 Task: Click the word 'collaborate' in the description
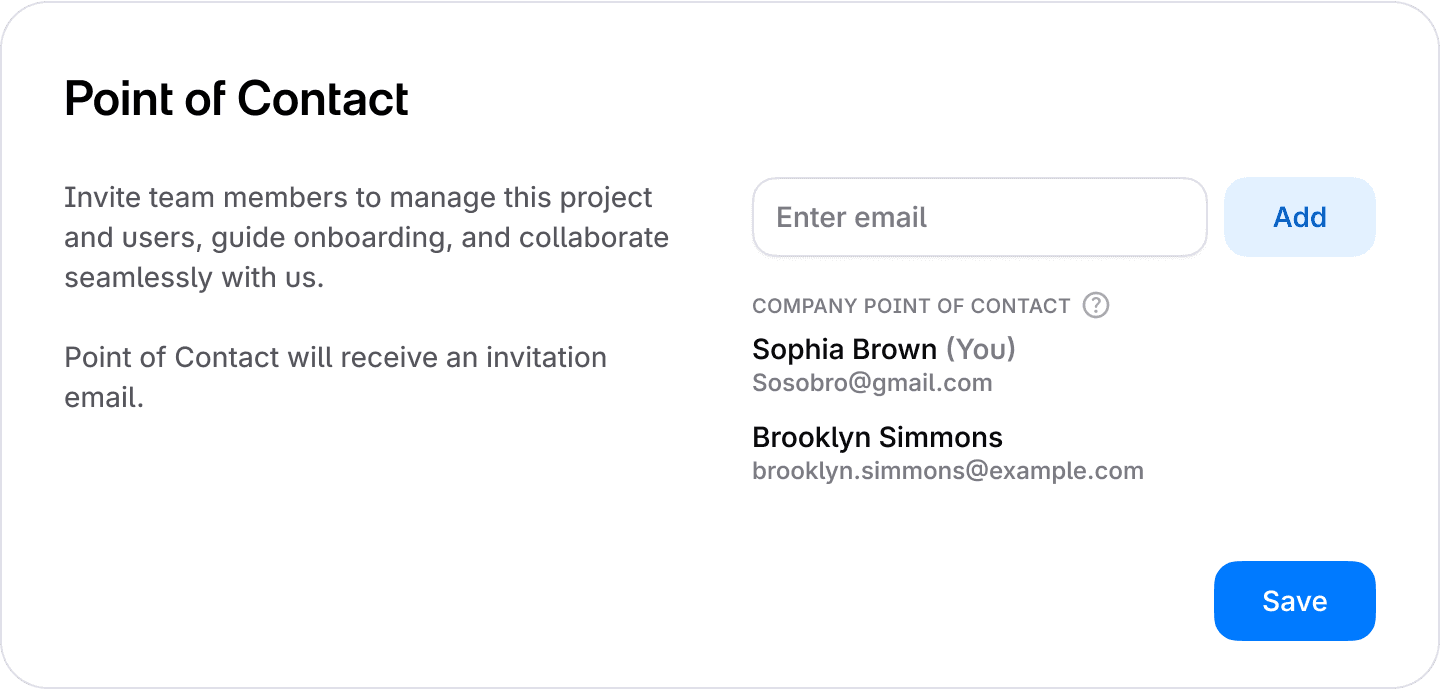click(x=594, y=238)
